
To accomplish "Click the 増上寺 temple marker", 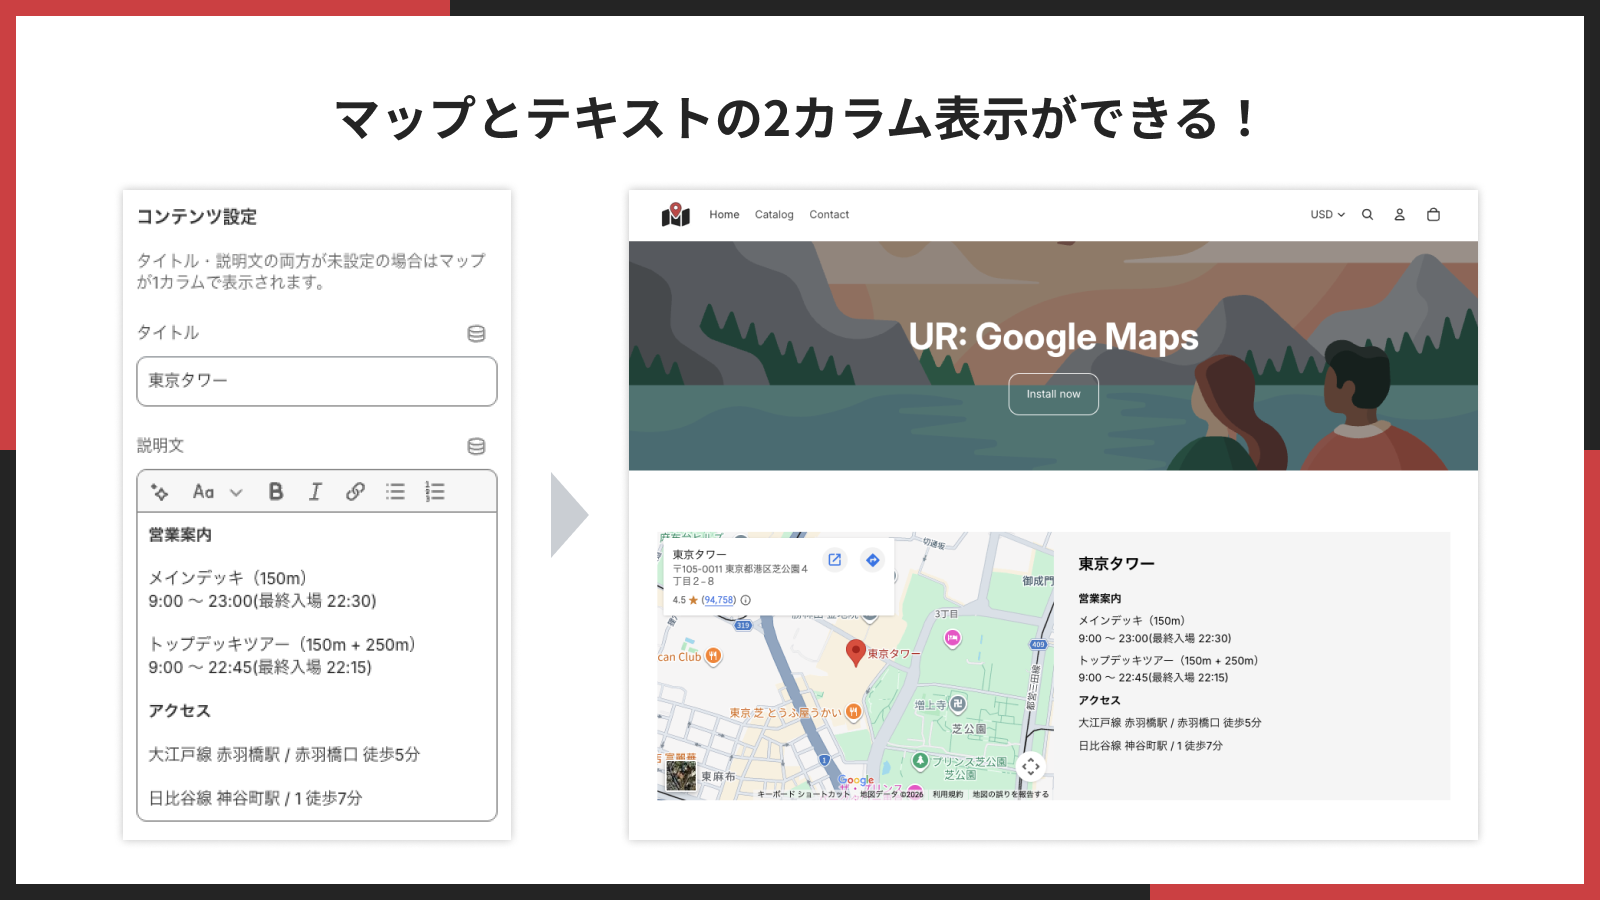I will 958,704.
